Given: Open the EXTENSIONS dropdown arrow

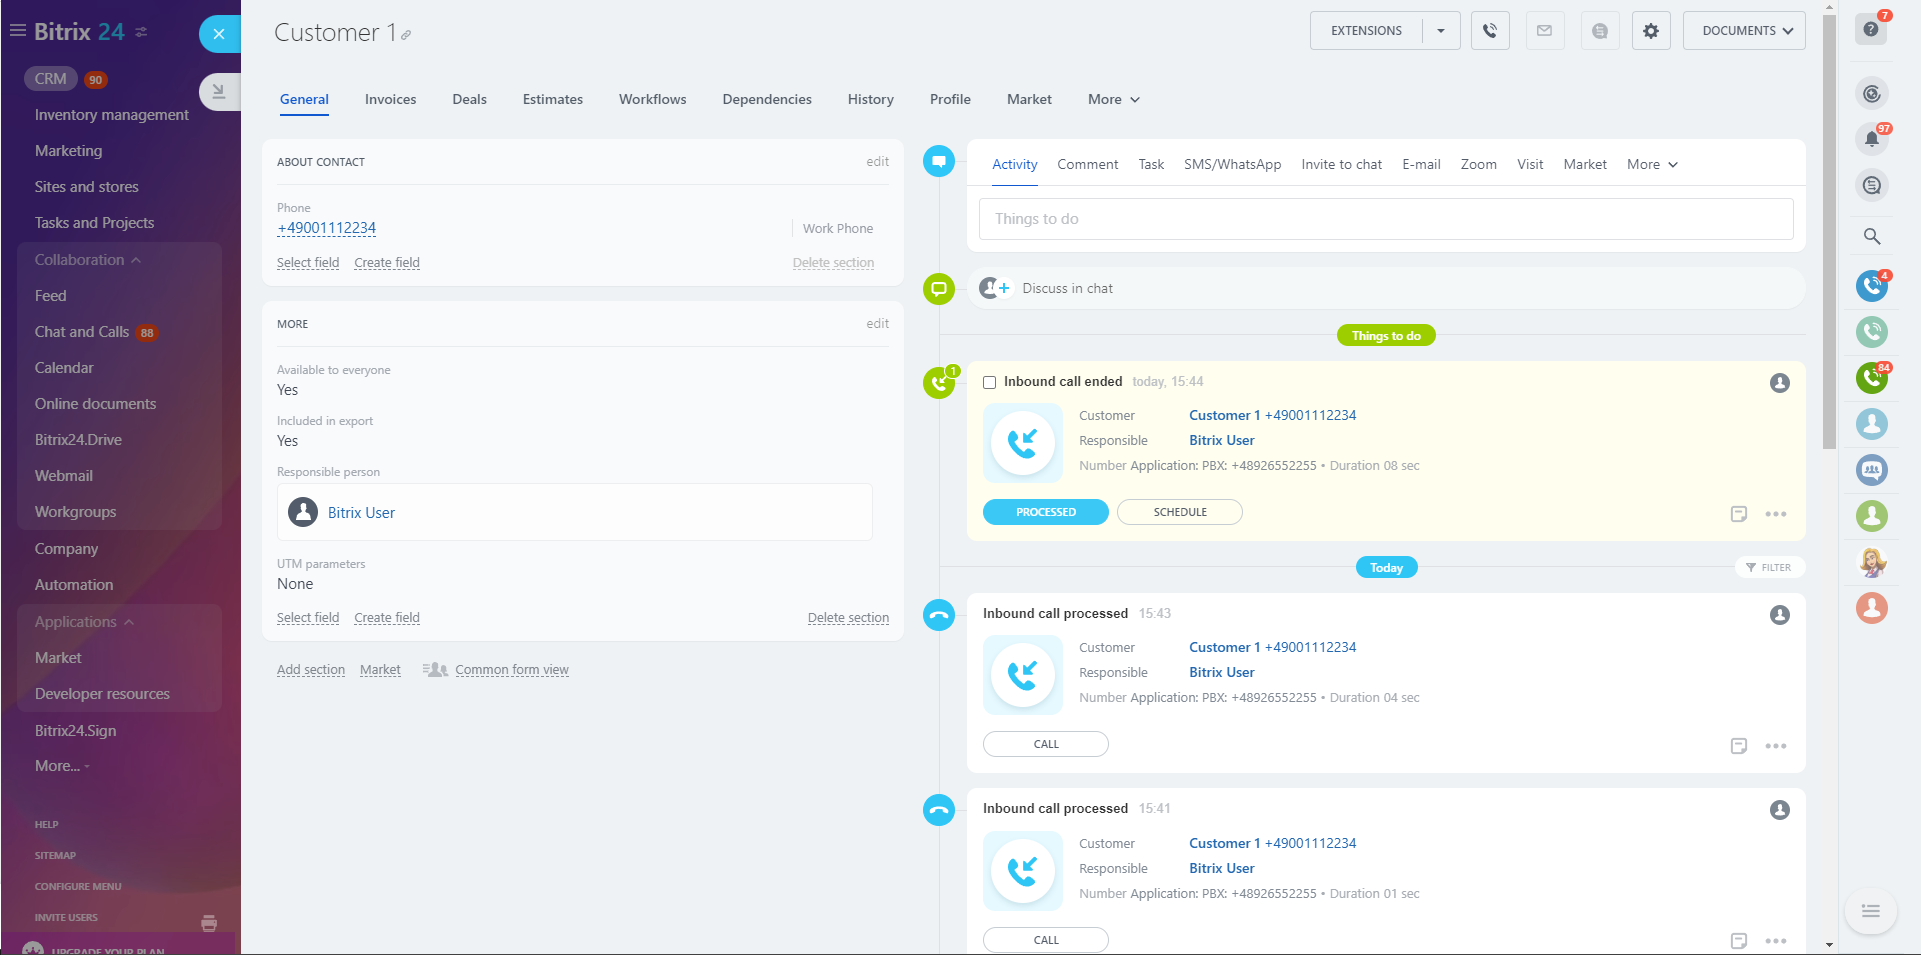Looking at the screenshot, I should click(1440, 31).
